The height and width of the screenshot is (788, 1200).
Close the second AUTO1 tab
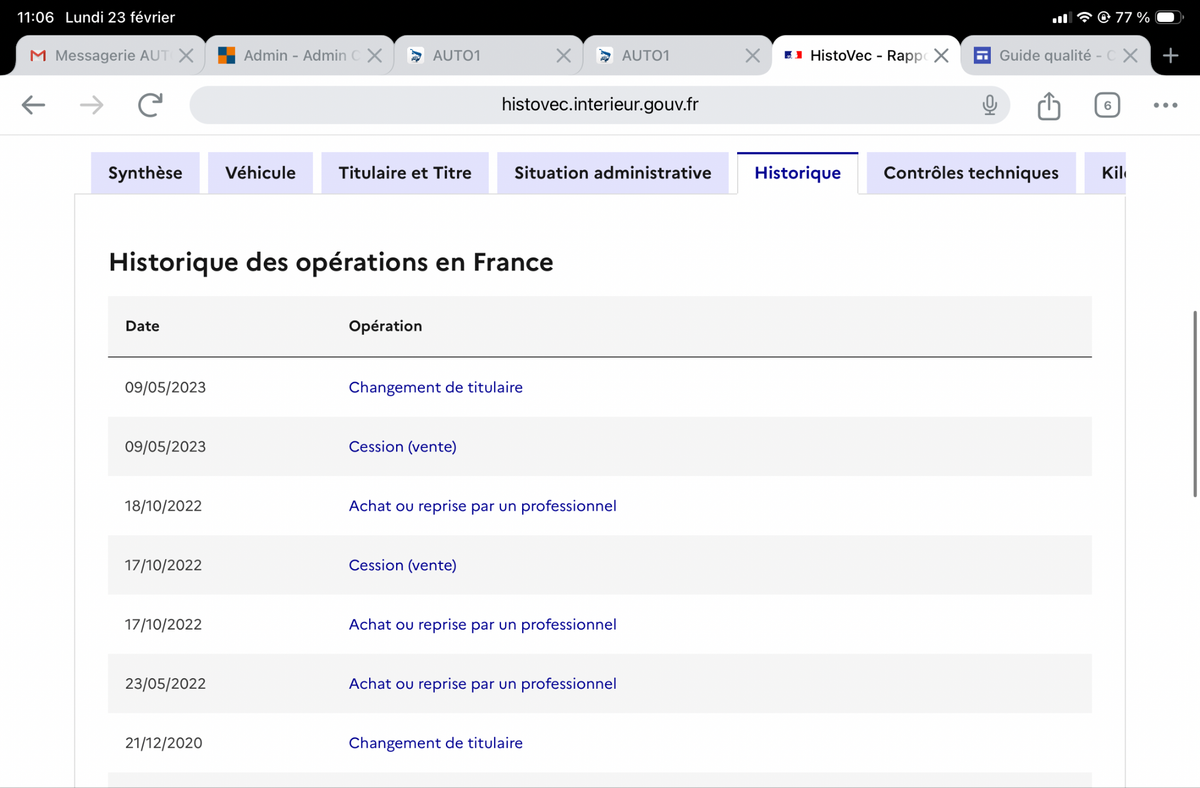coord(752,56)
